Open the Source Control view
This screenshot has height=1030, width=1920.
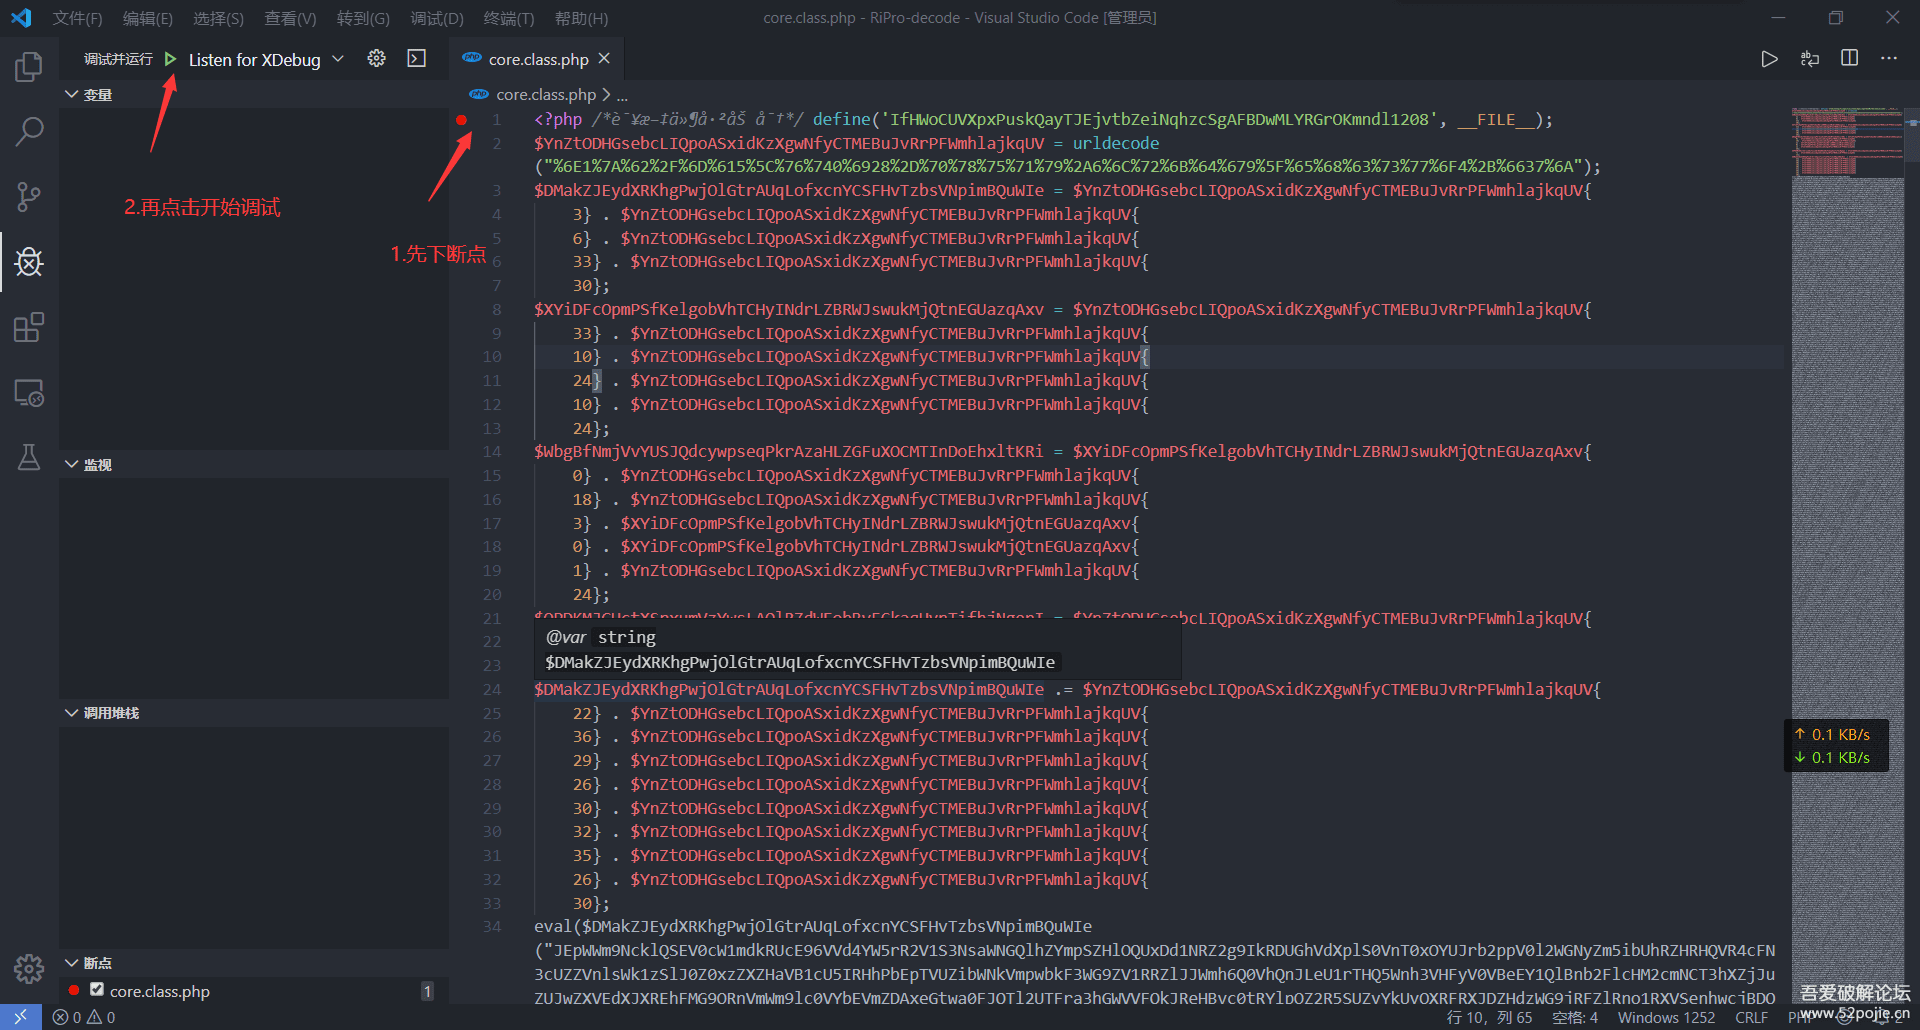click(29, 197)
